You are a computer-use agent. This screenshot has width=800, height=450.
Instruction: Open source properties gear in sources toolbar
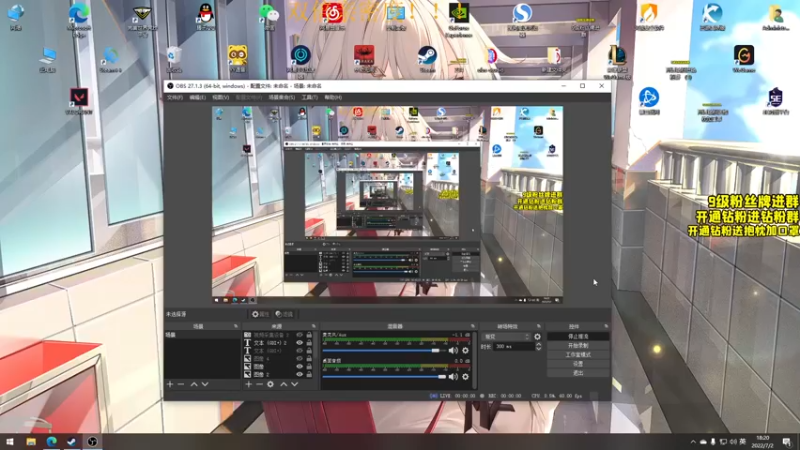(270, 384)
